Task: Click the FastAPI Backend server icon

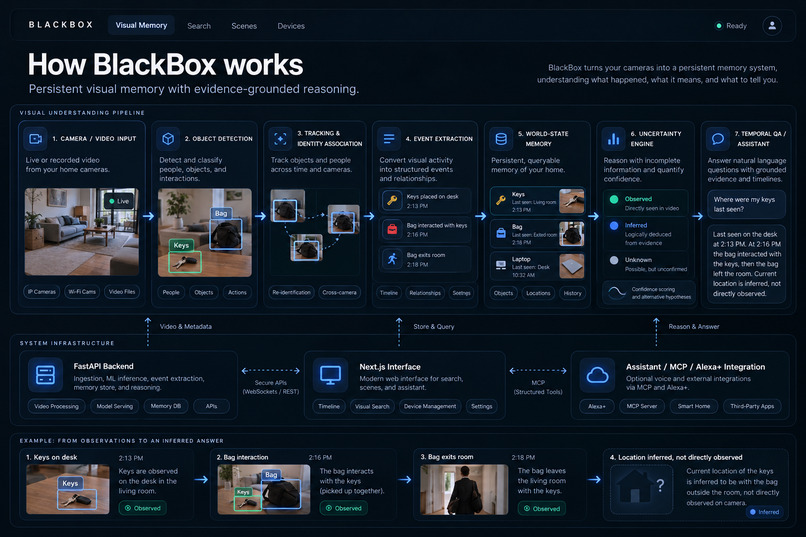Action: (45, 375)
